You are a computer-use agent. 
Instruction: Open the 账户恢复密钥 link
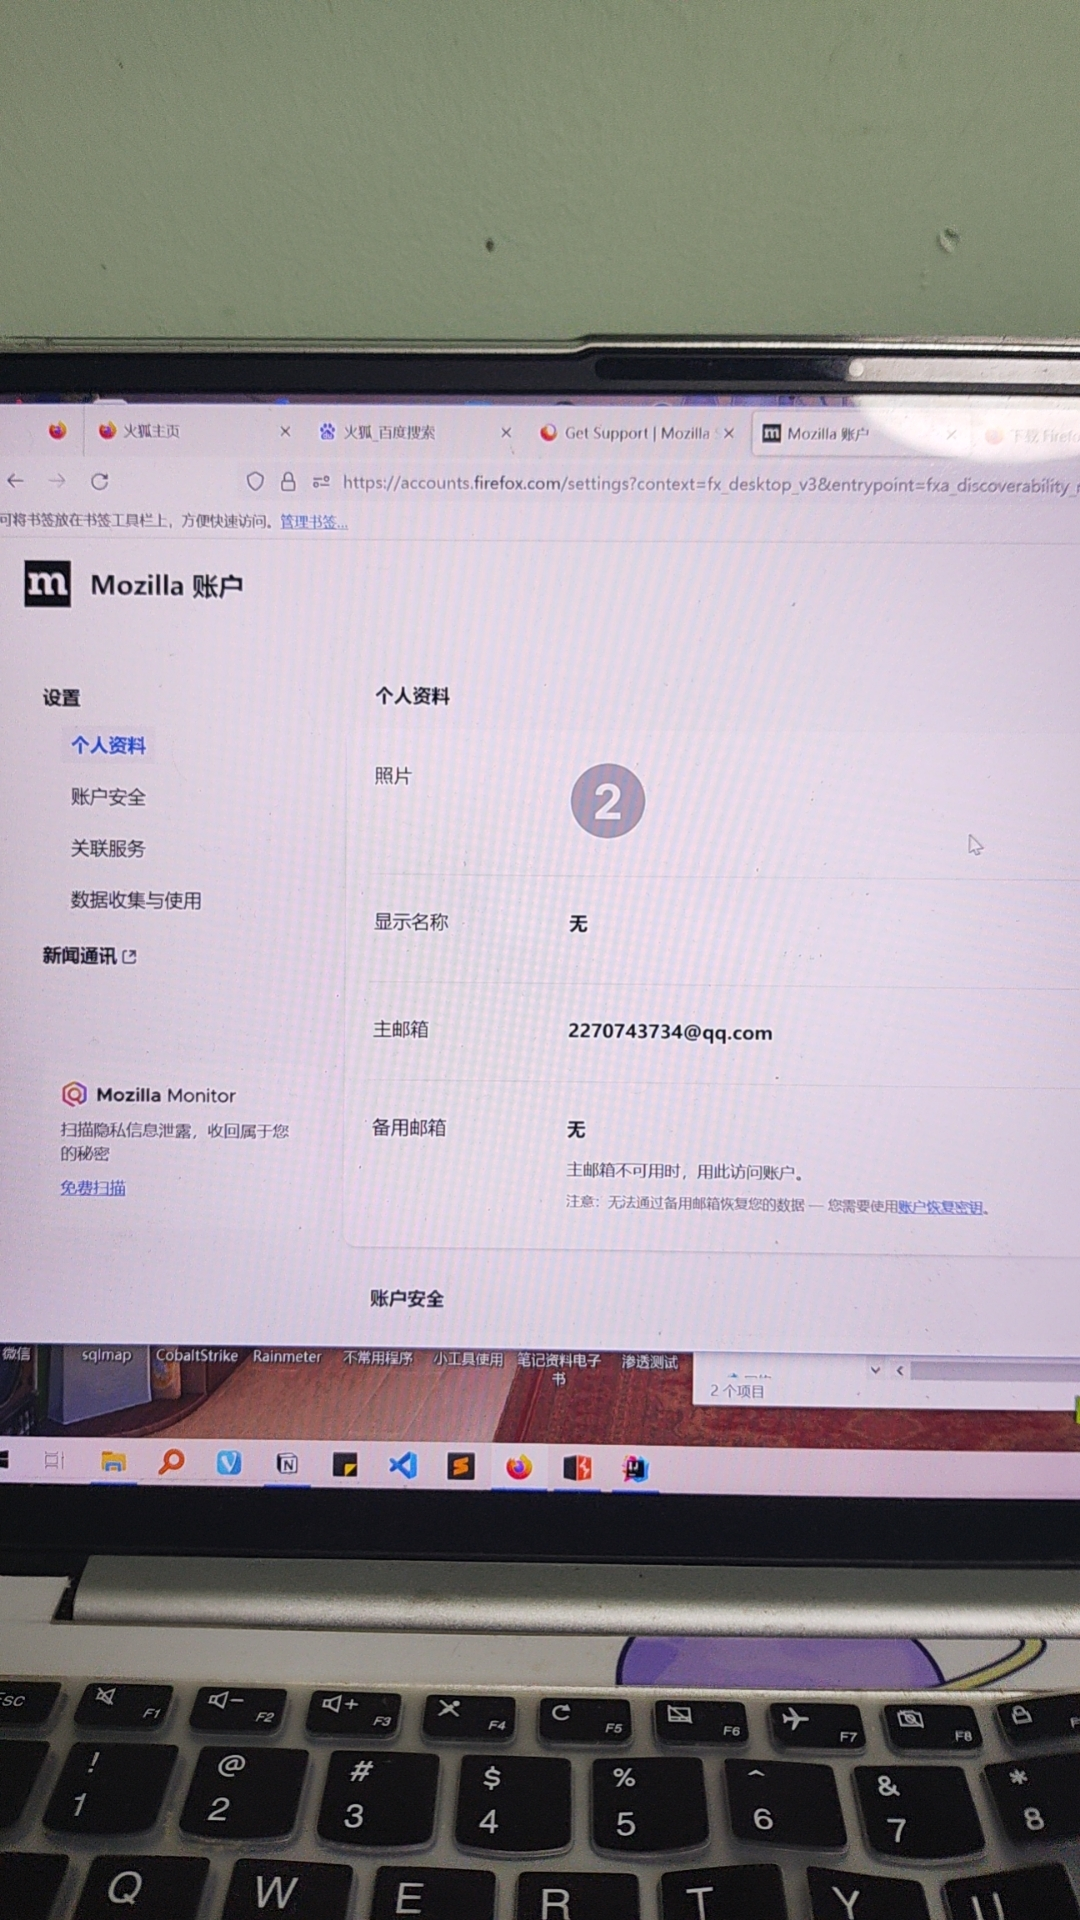pos(940,1207)
